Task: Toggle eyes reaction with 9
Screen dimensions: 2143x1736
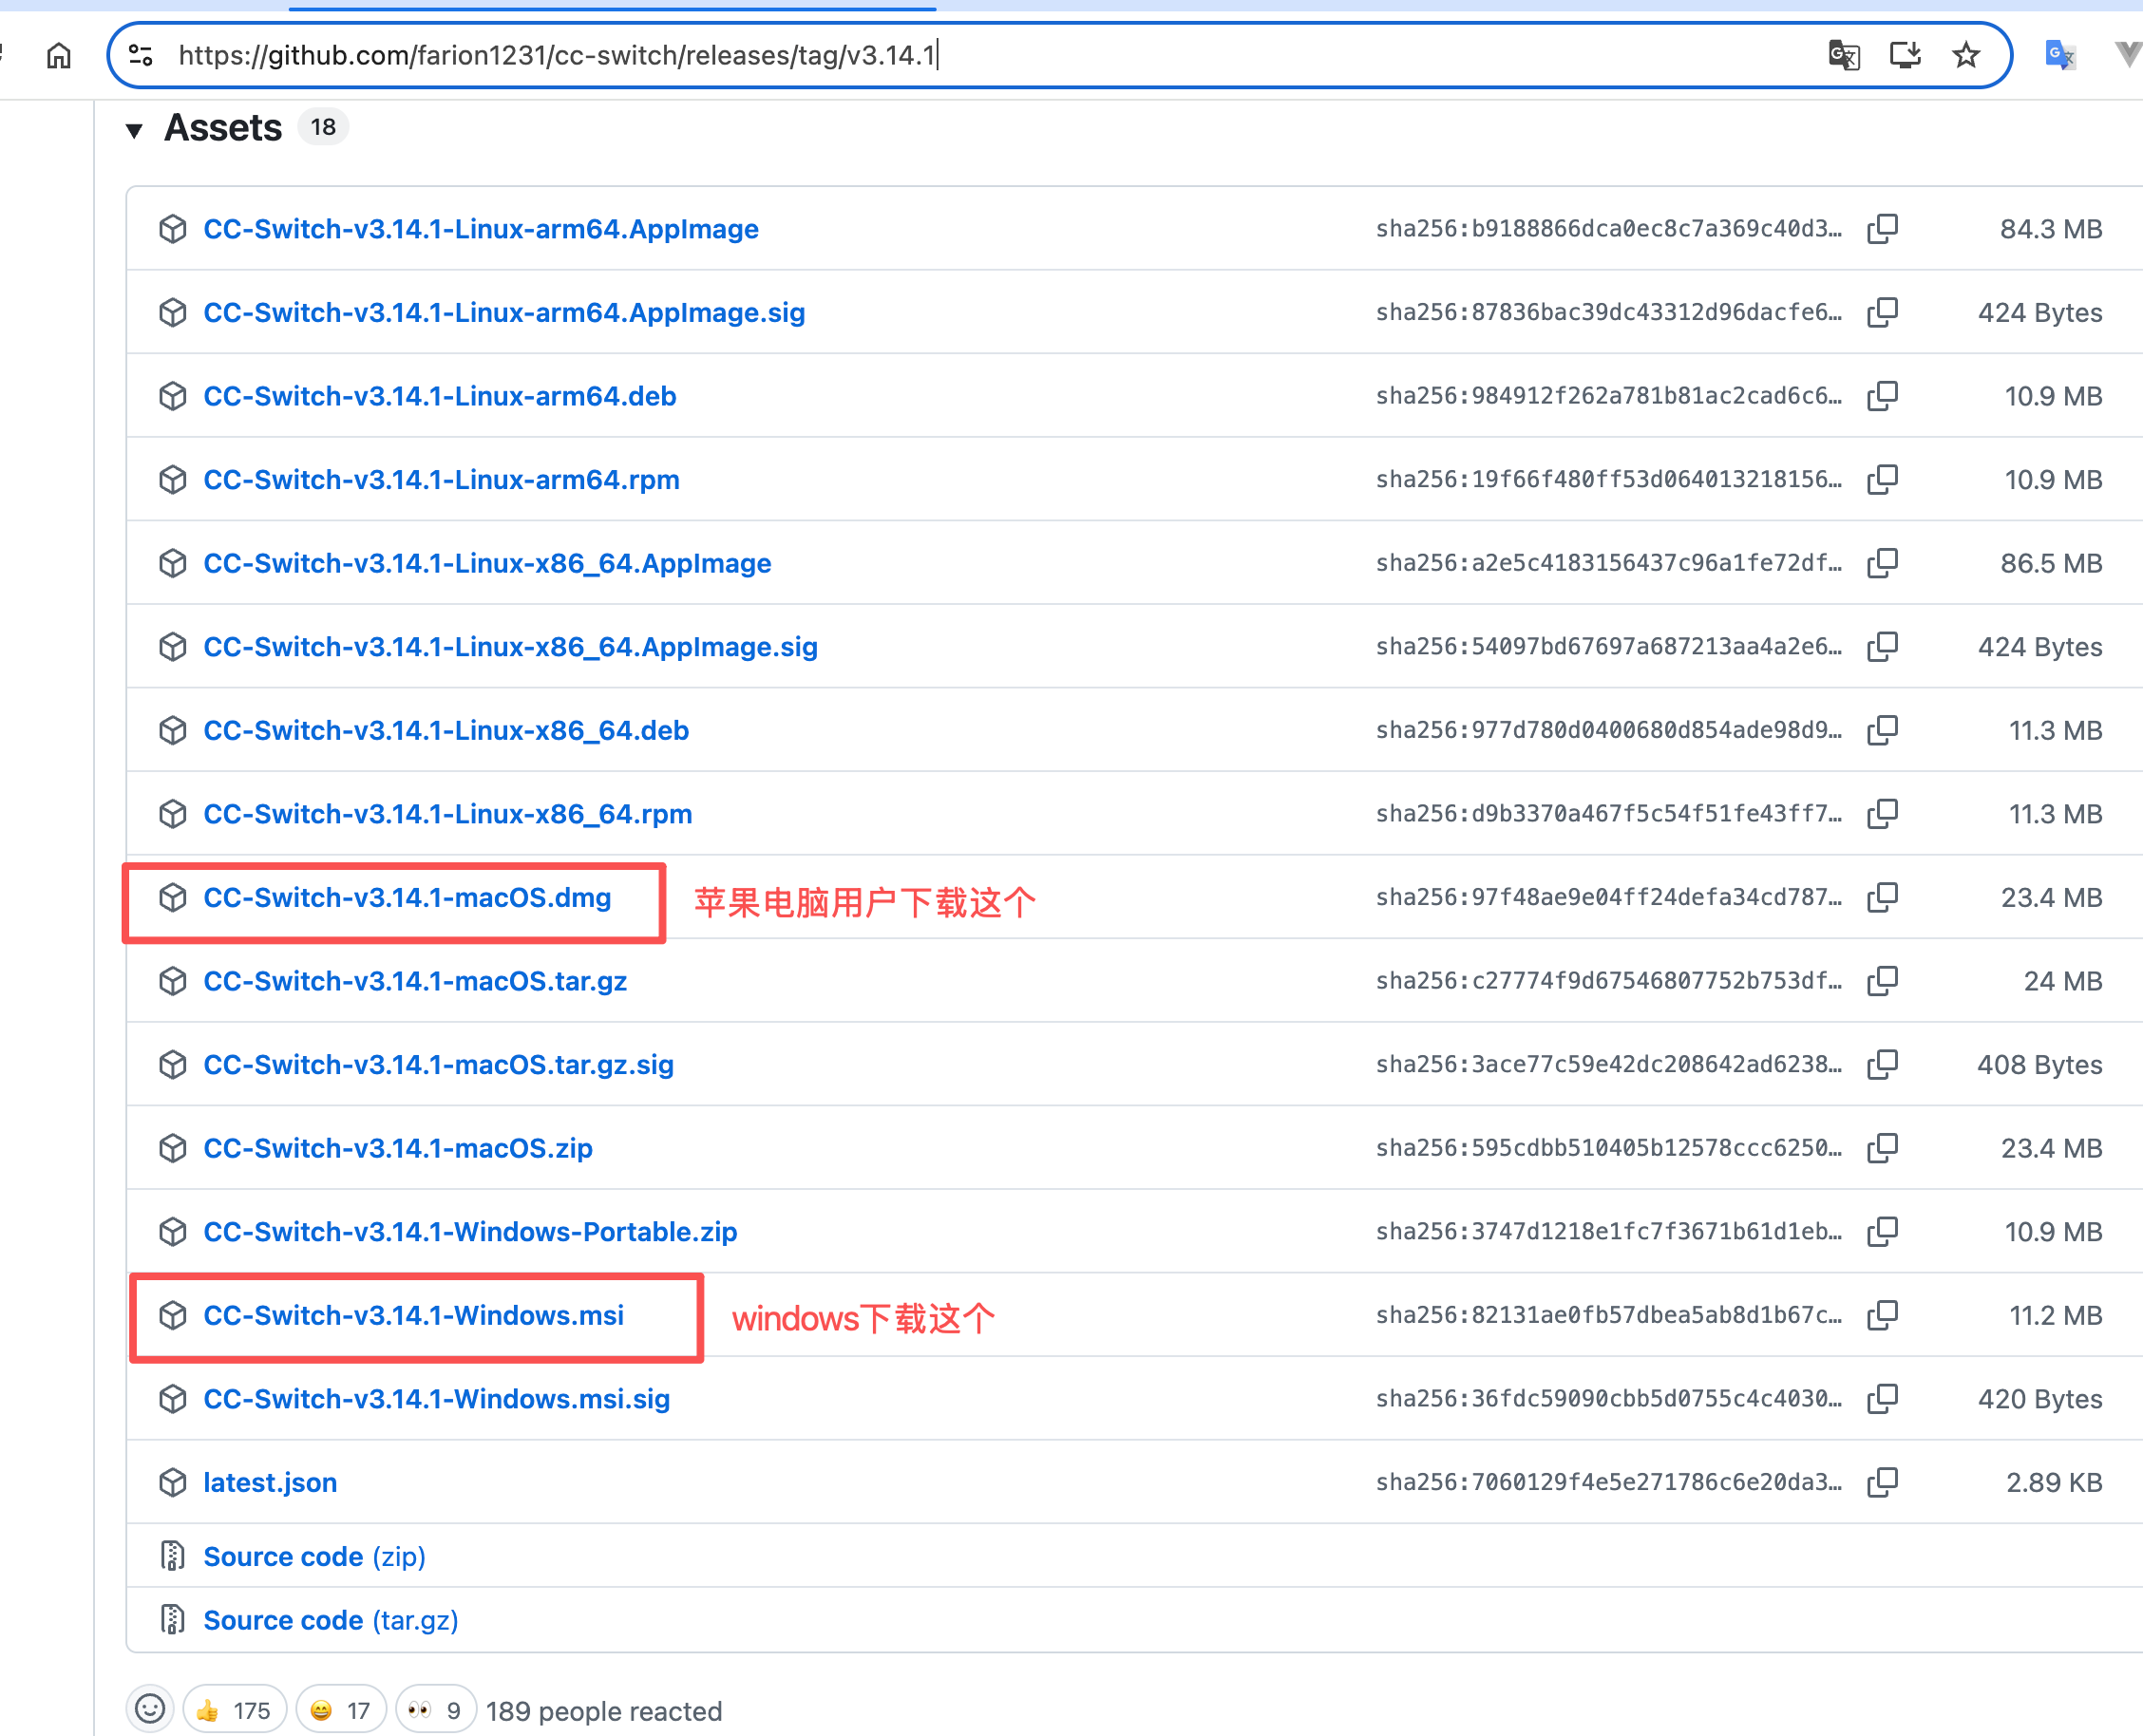Action: 436,1710
